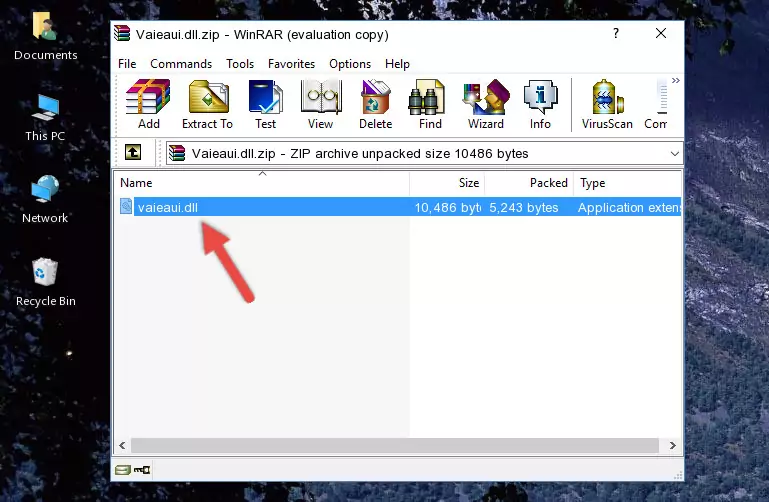
Task: Sort by the Size column header
Action: (x=447, y=183)
